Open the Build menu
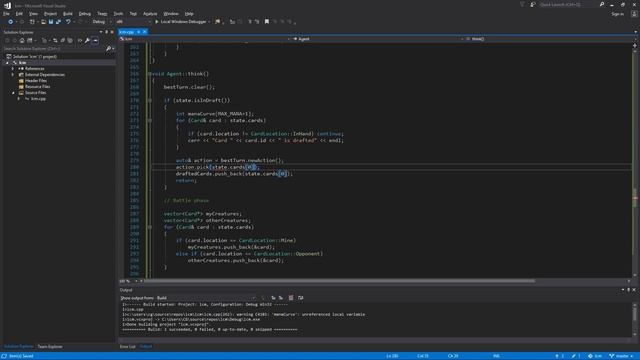 (67, 13)
